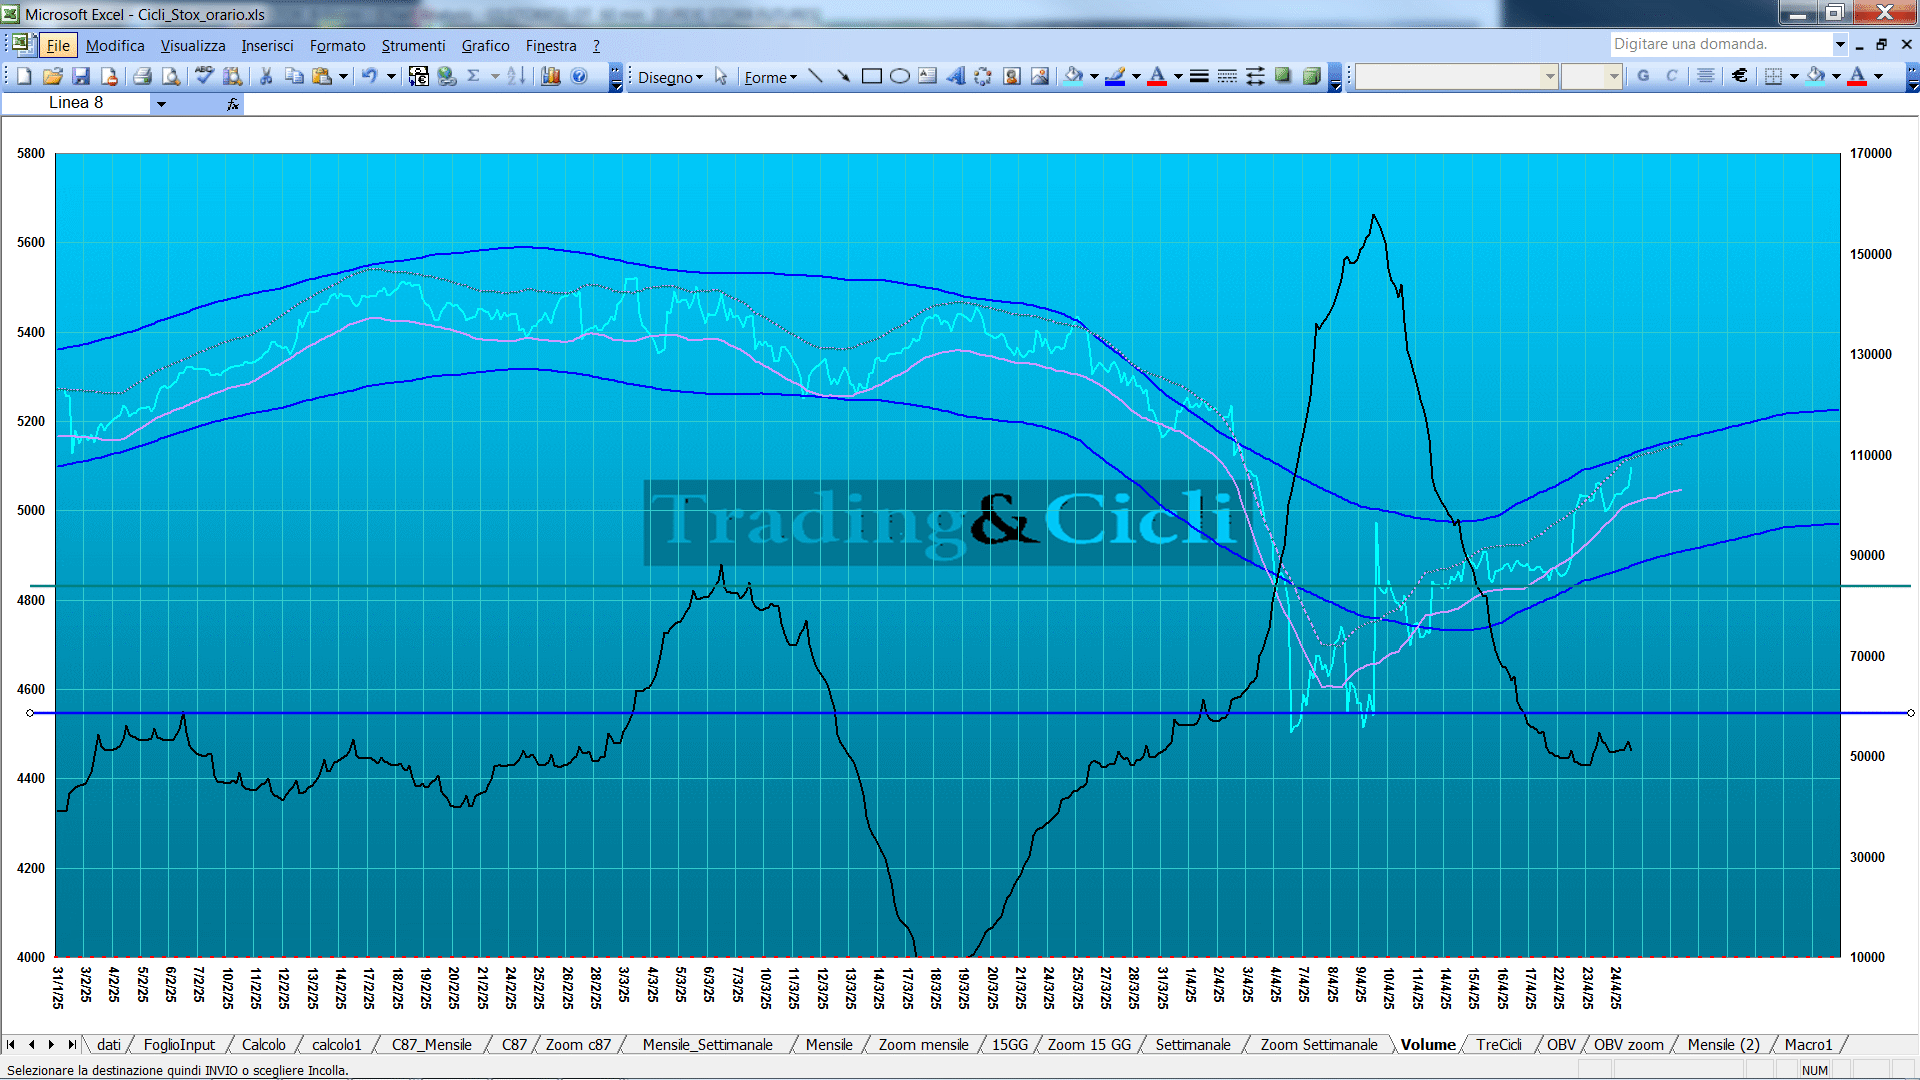The image size is (1920, 1080).
Task: Click the Sort ascending A-Z icon
Action: click(516, 76)
